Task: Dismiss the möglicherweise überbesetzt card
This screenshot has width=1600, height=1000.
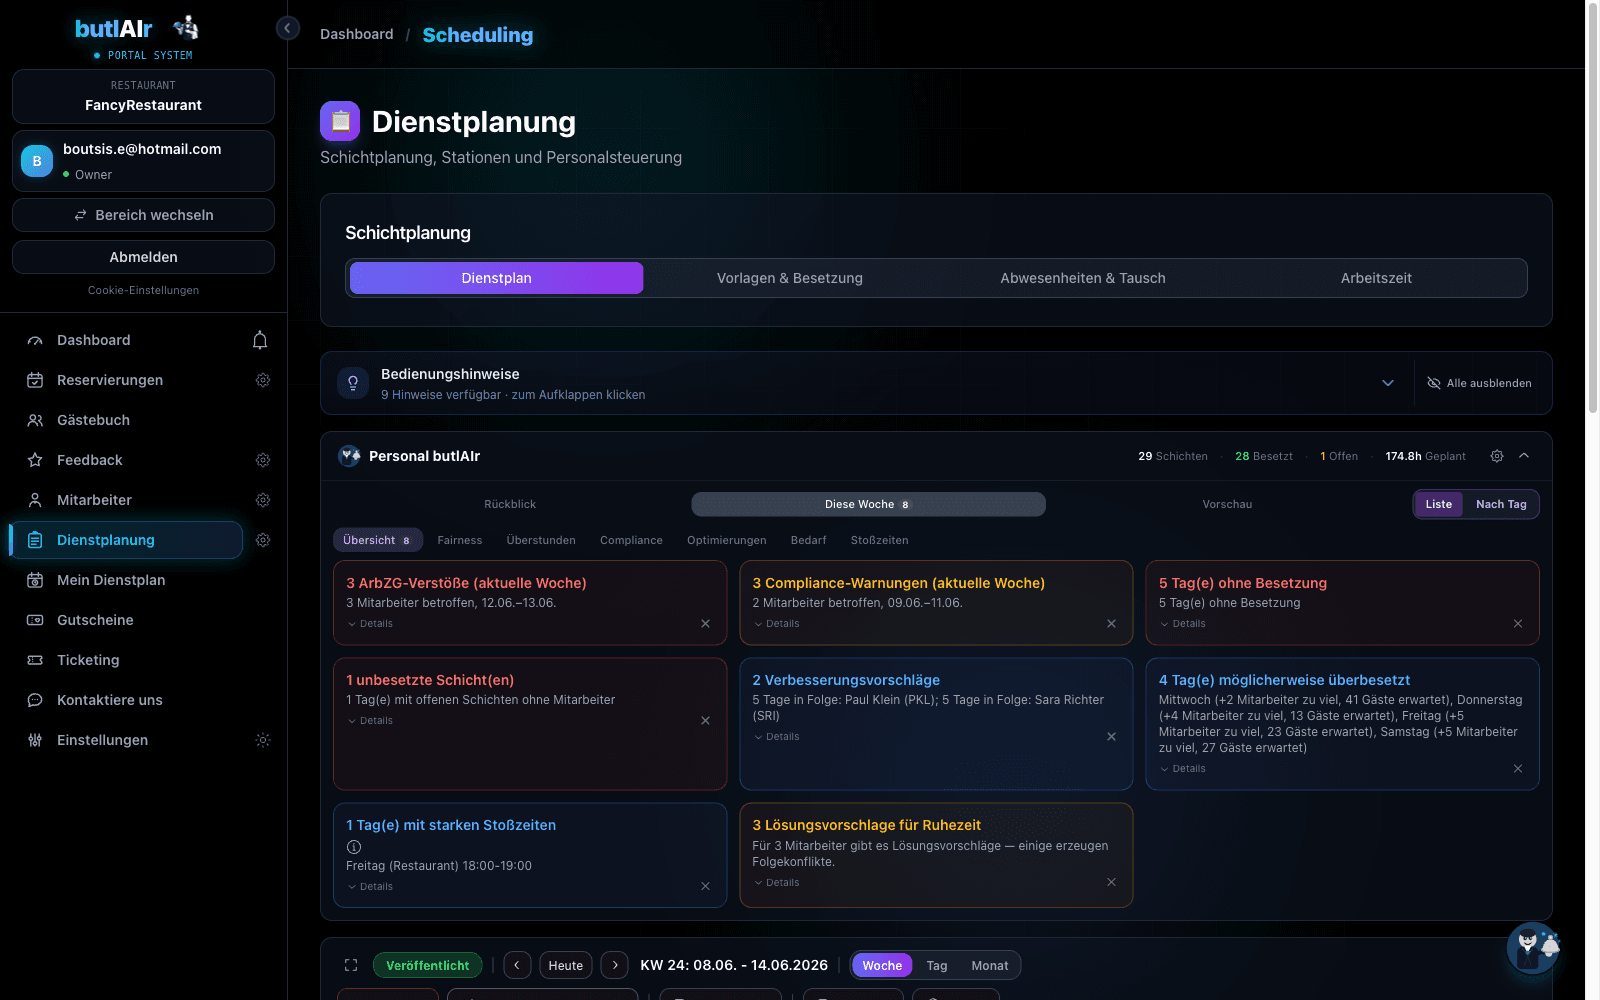Action: point(1518,769)
